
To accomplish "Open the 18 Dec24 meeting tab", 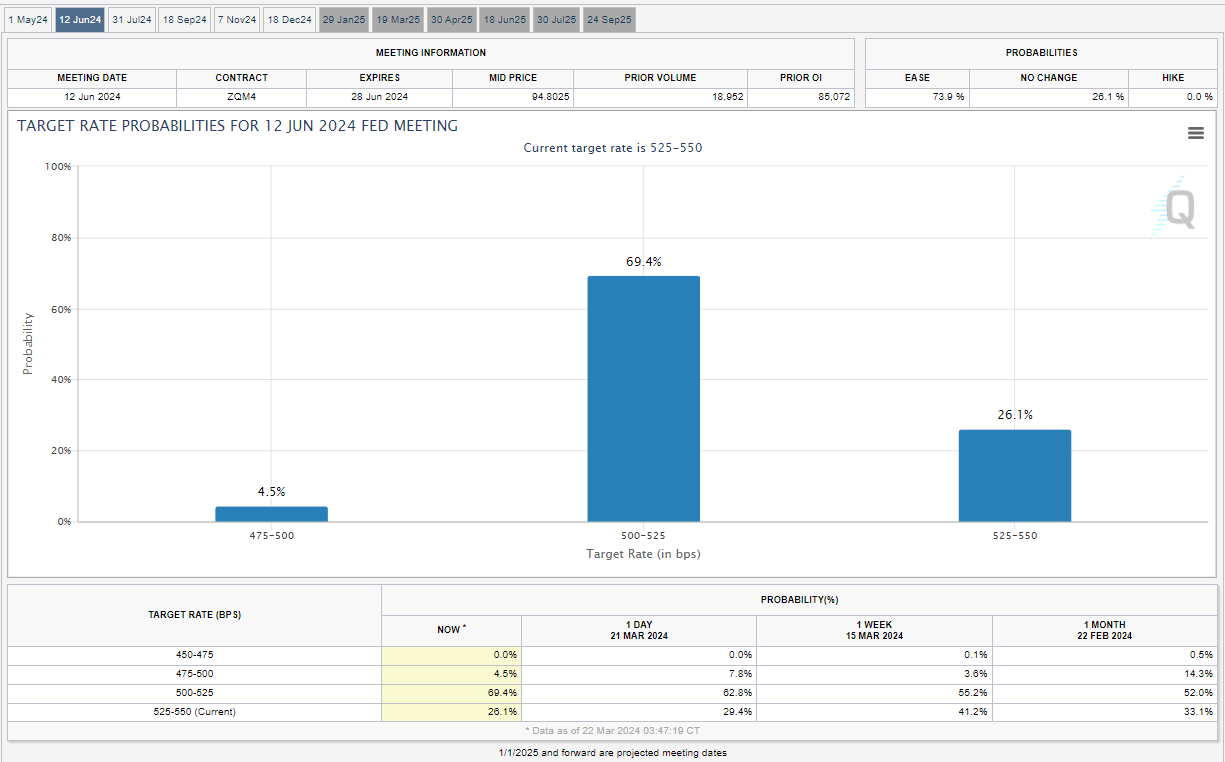I will pos(290,20).
